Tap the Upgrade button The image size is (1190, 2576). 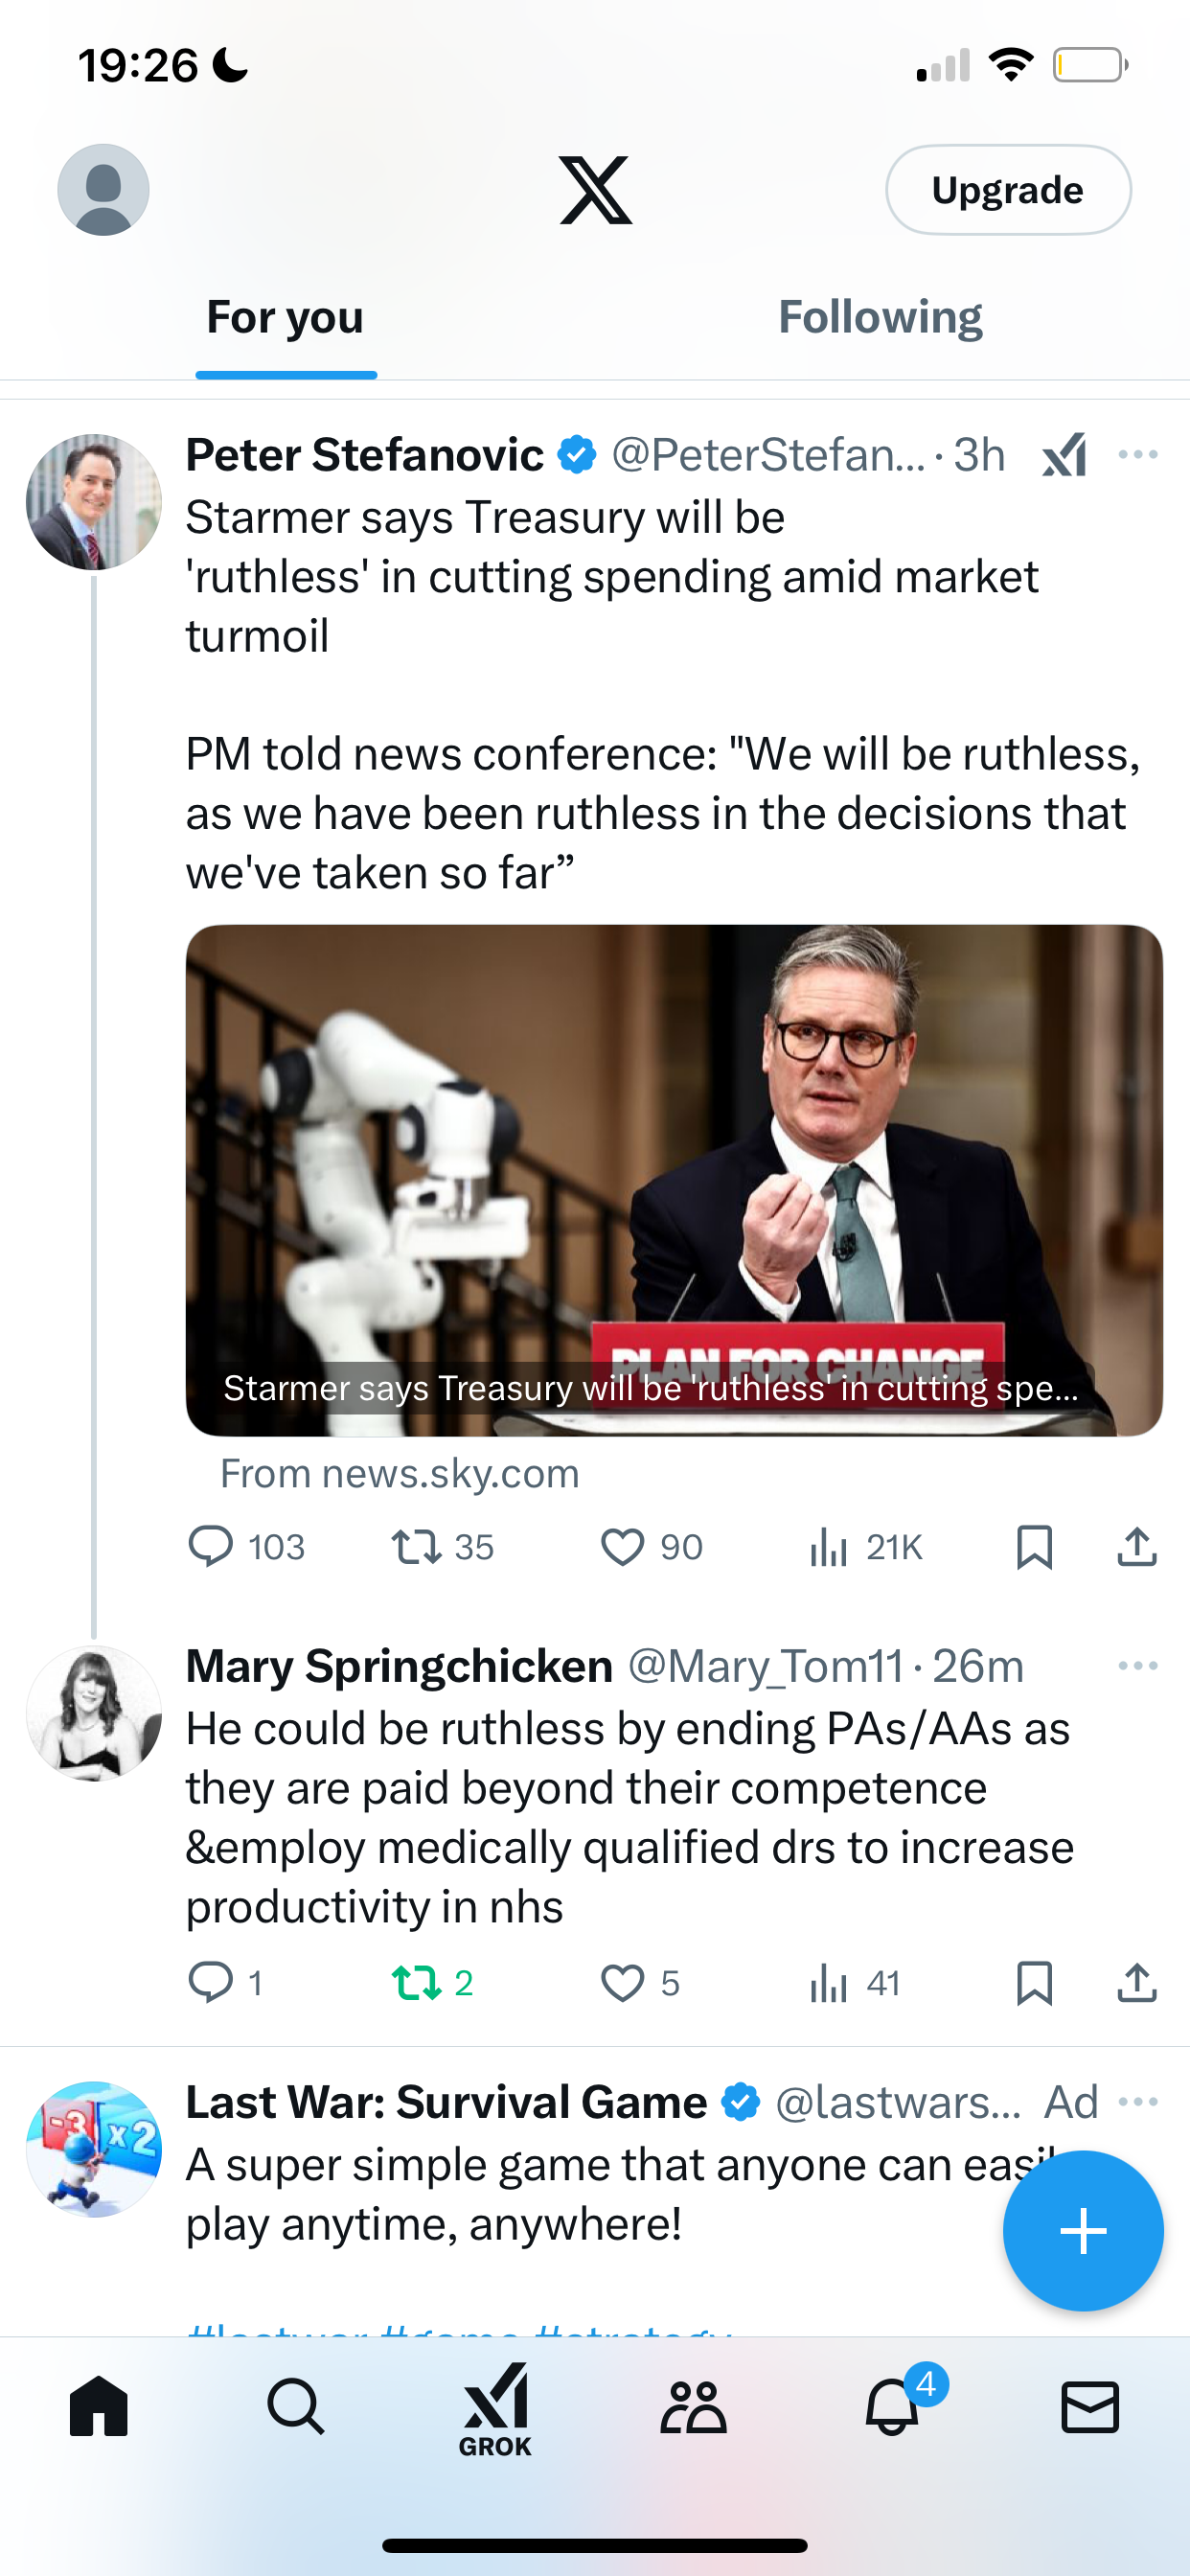(1008, 190)
